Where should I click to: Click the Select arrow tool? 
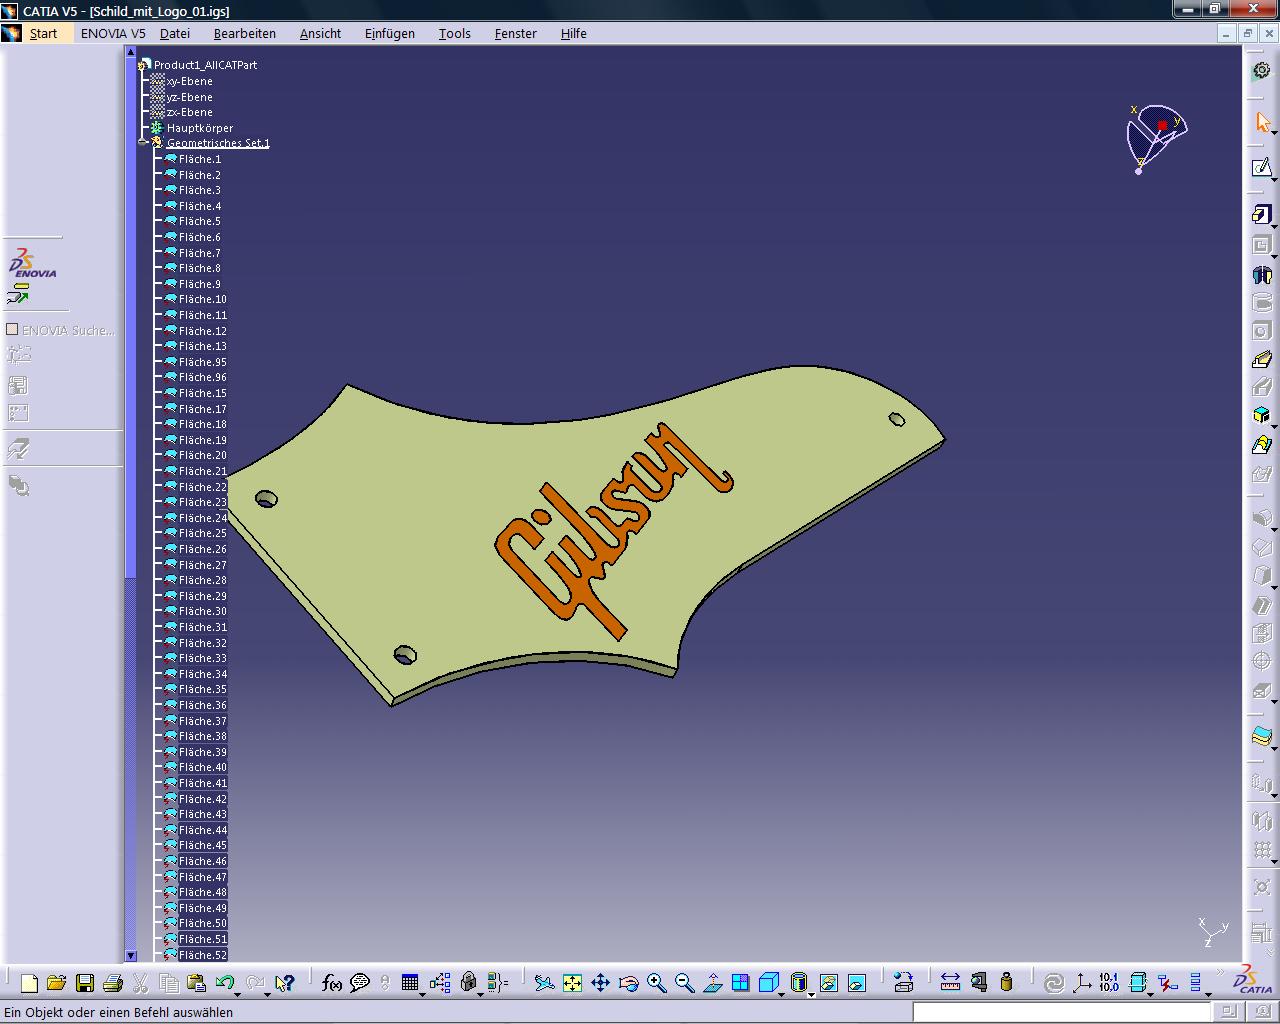(1262, 122)
